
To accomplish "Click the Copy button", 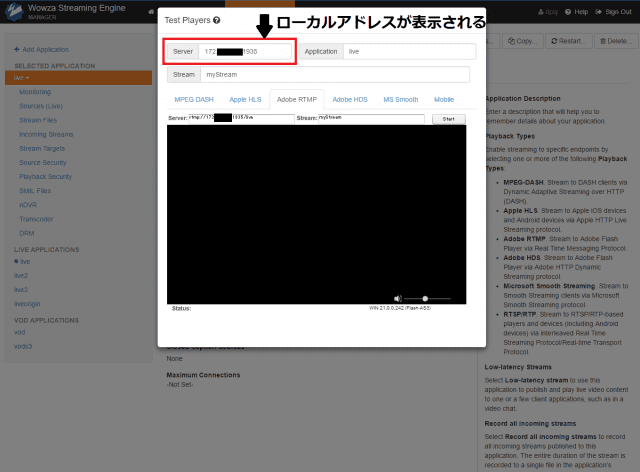I will pyautogui.click(x=522, y=41).
